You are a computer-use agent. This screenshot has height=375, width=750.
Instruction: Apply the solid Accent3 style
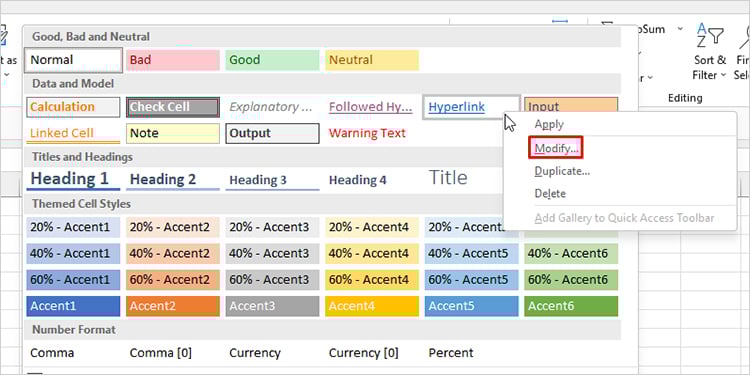pos(273,306)
